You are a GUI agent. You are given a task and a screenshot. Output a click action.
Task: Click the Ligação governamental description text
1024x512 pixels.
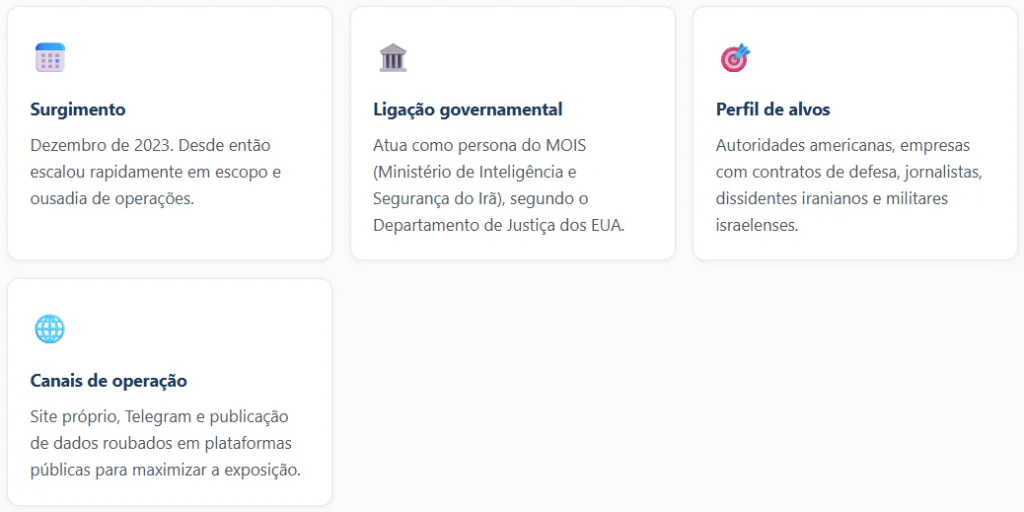(498, 185)
